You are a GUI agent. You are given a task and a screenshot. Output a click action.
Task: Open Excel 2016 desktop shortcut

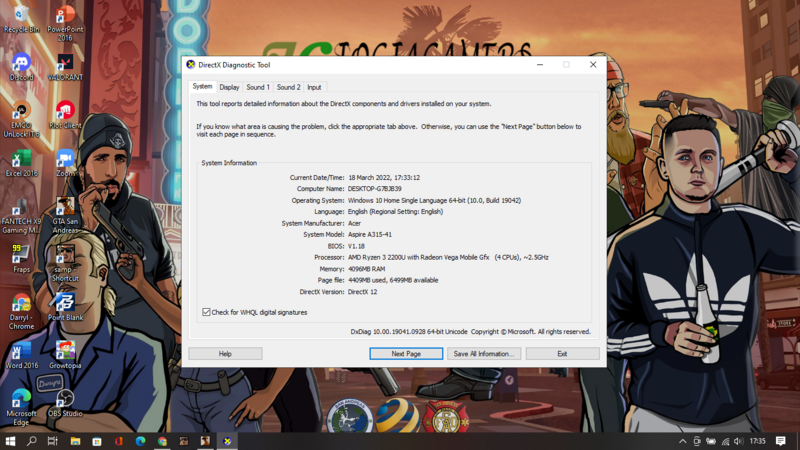(21, 163)
